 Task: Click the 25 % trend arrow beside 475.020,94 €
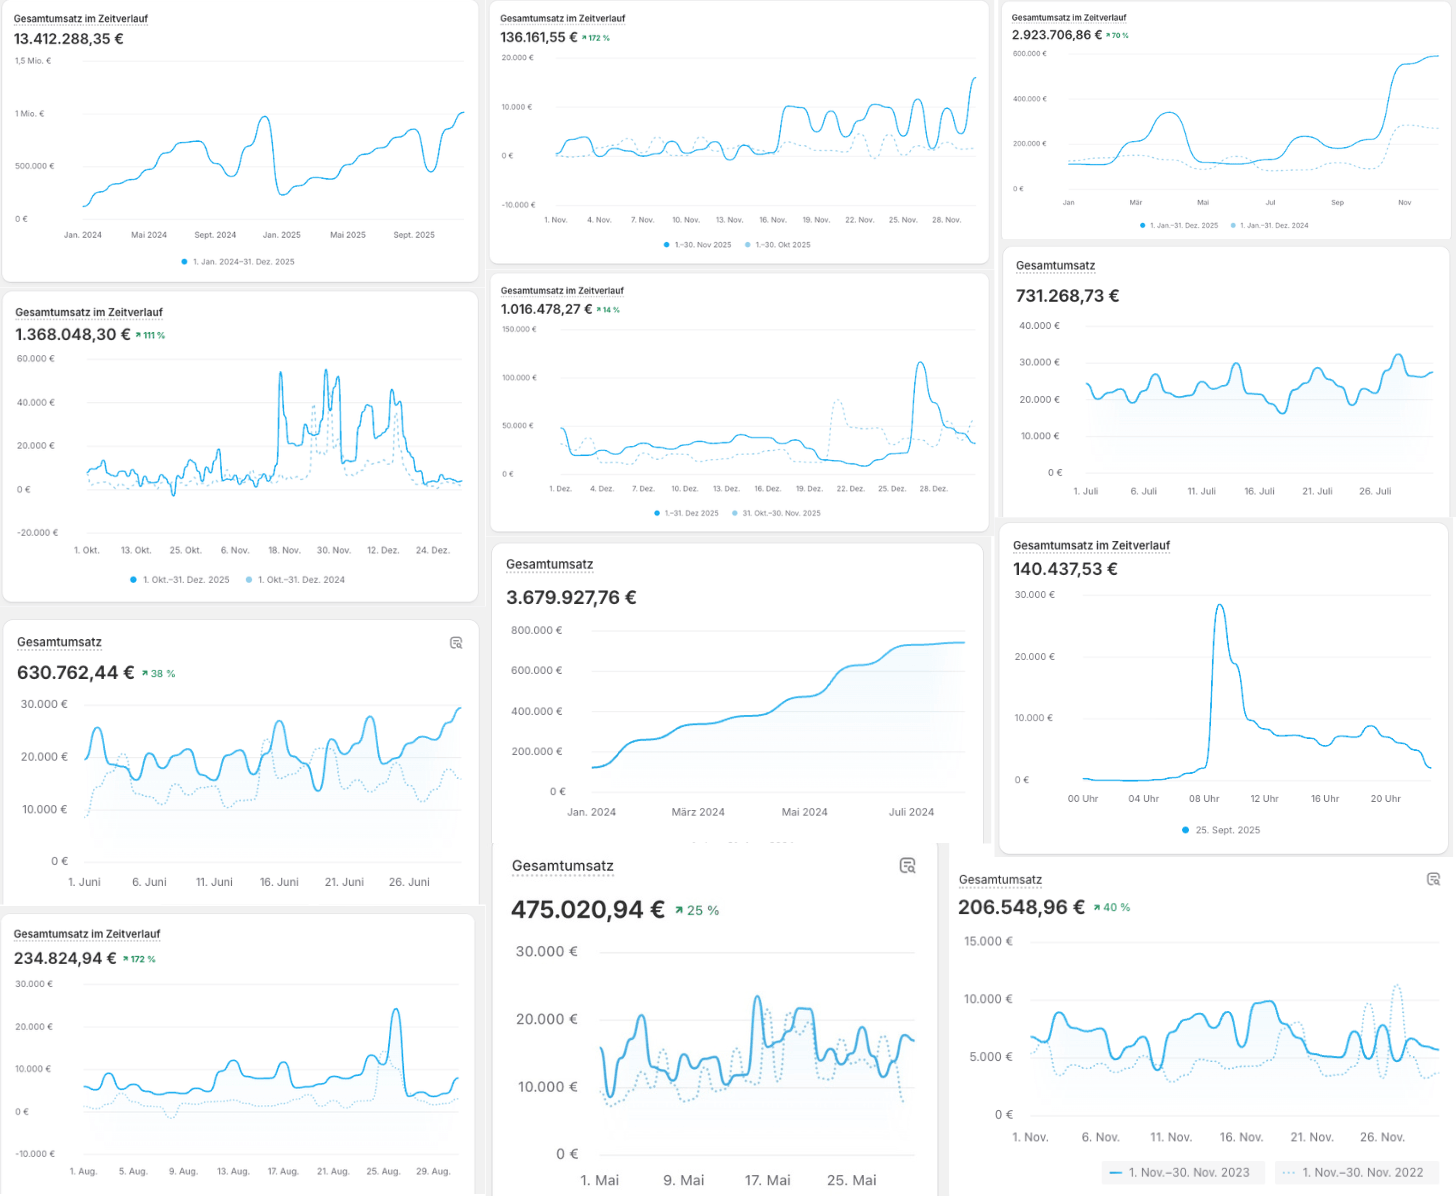(x=680, y=910)
